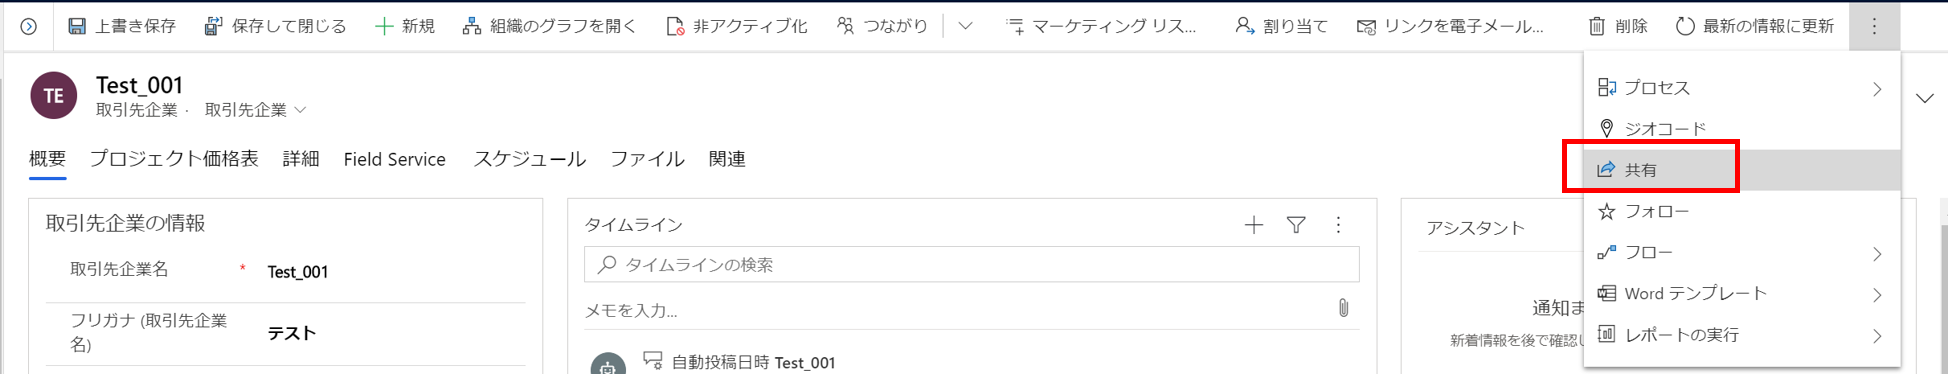Click the vertical ellipsis overflow button
The height and width of the screenshot is (374, 1948).
click(x=1874, y=26)
